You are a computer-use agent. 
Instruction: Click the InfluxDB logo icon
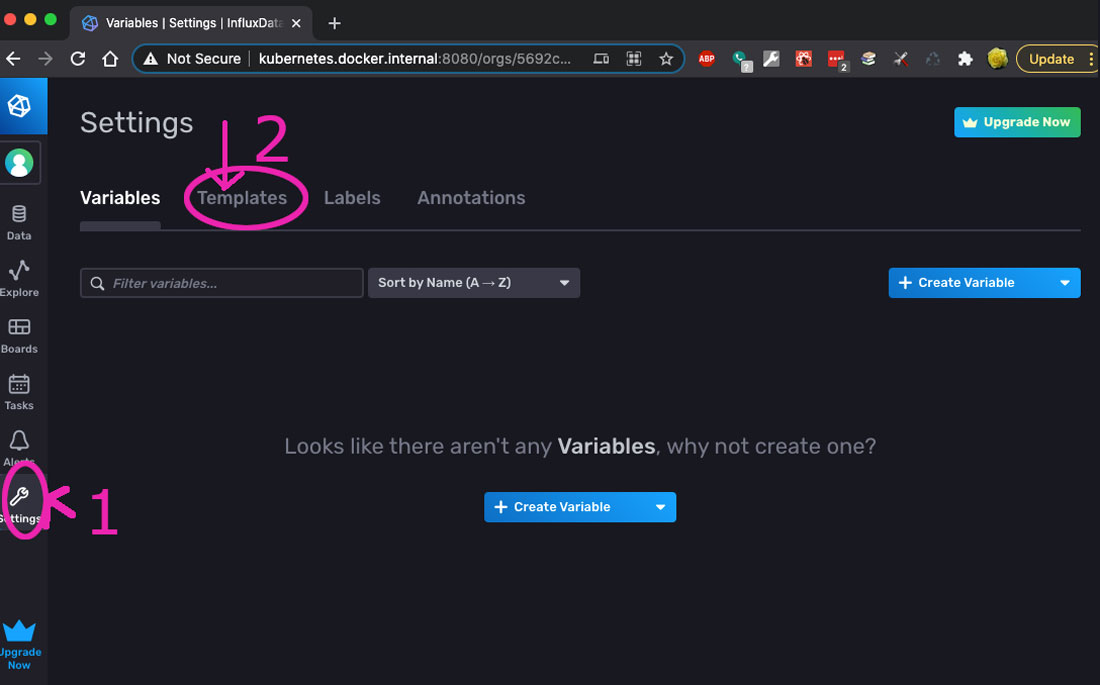[x=19, y=107]
